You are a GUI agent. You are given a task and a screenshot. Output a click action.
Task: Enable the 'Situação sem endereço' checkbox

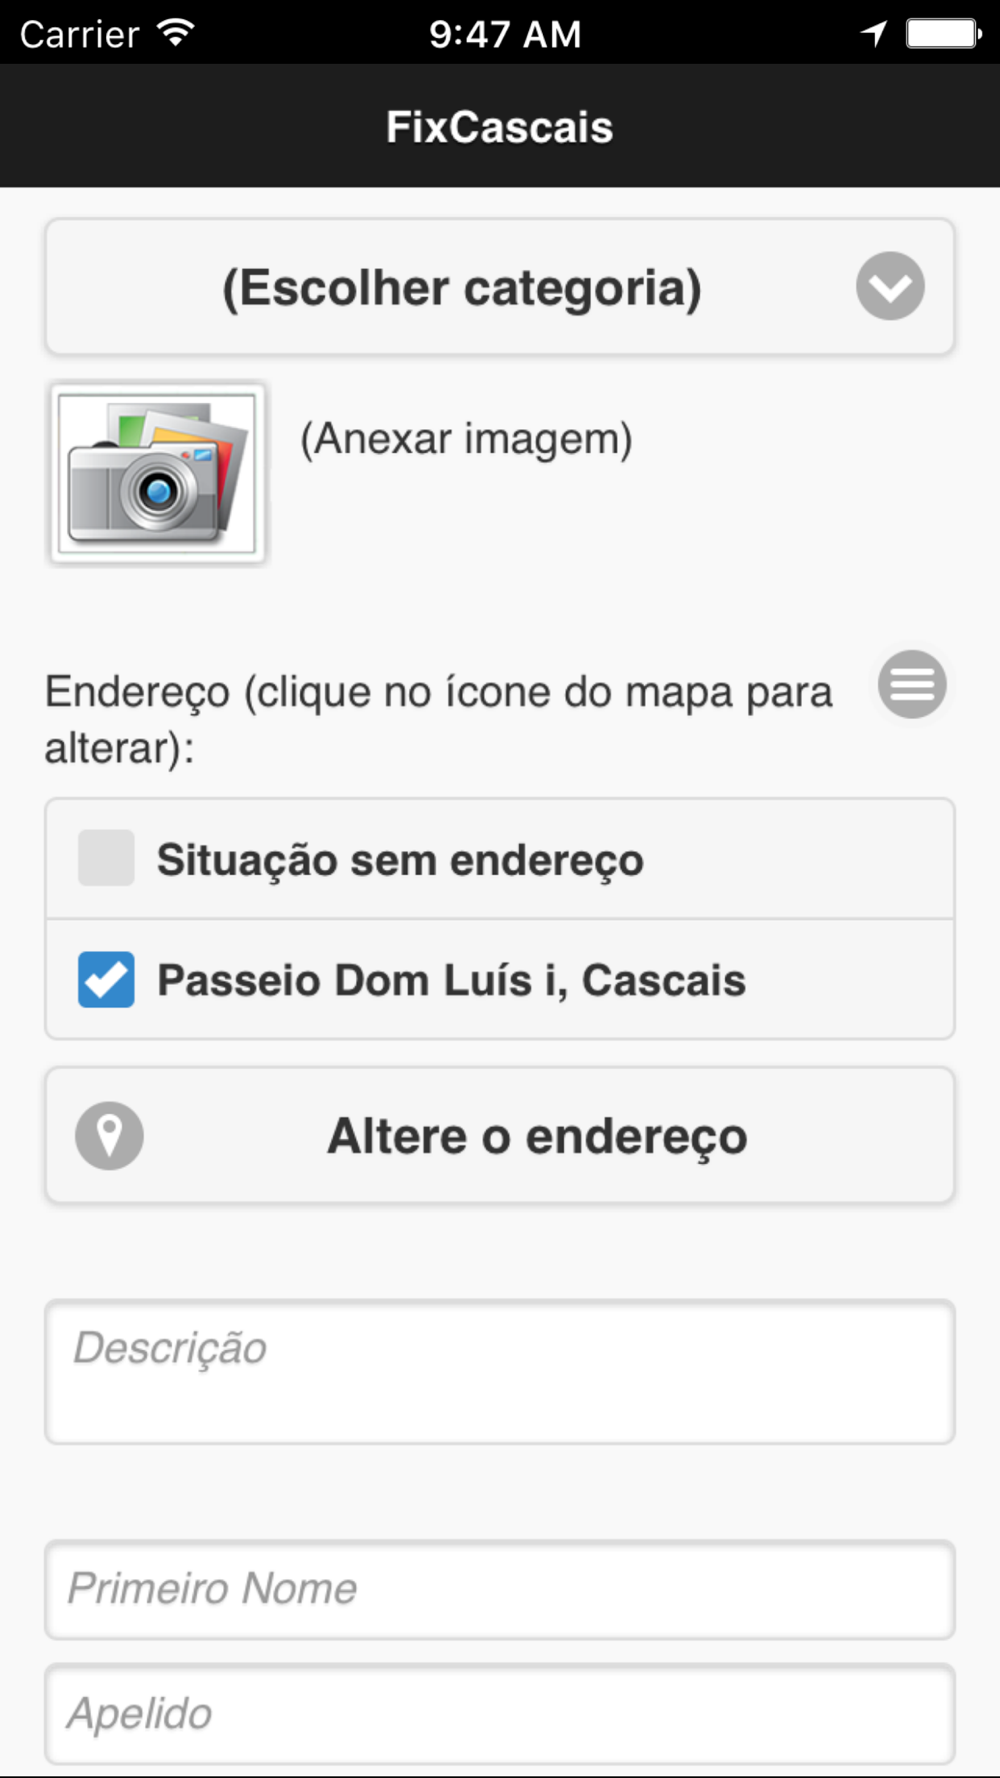(x=106, y=858)
